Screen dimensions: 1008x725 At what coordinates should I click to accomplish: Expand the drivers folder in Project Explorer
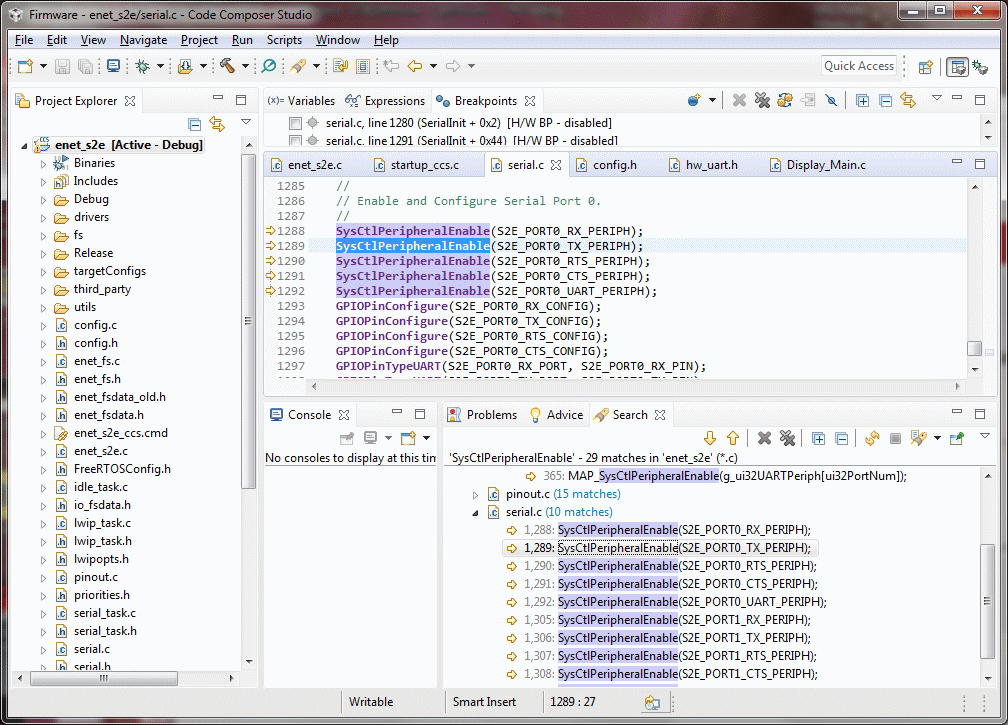(43, 217)
